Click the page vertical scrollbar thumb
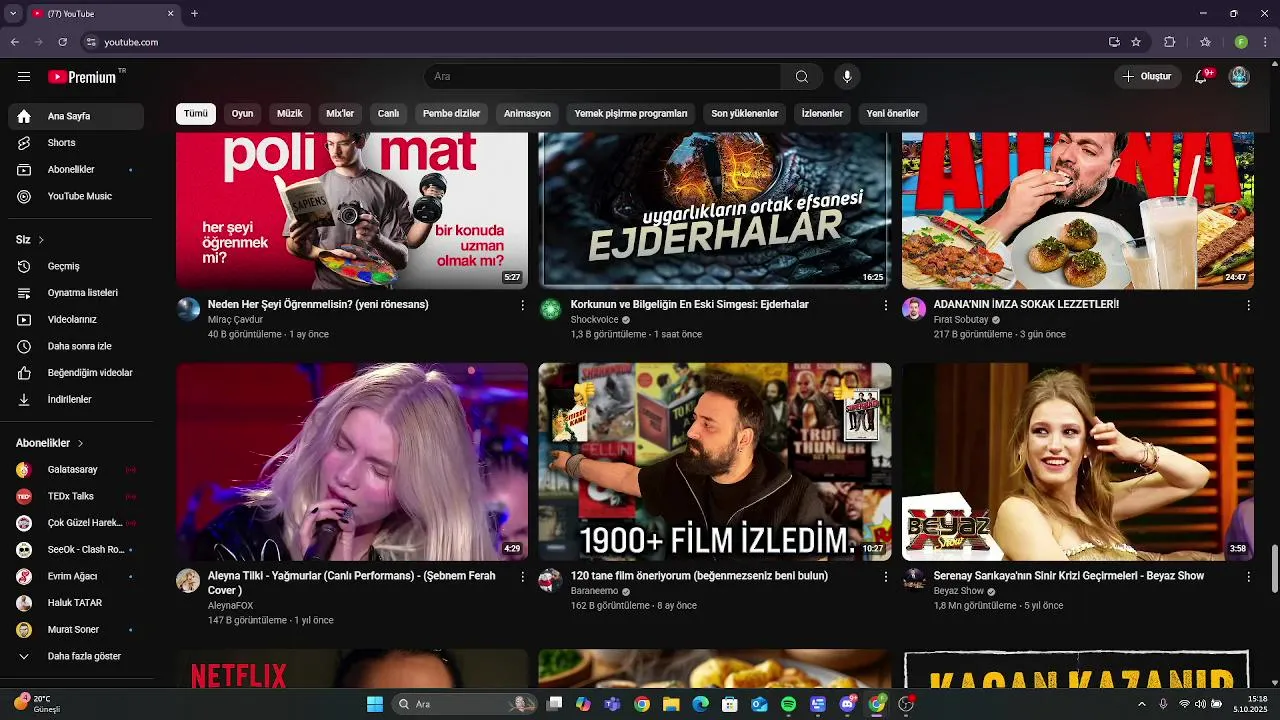This screenshot has height=720, width=1280. click(1274, 570)
